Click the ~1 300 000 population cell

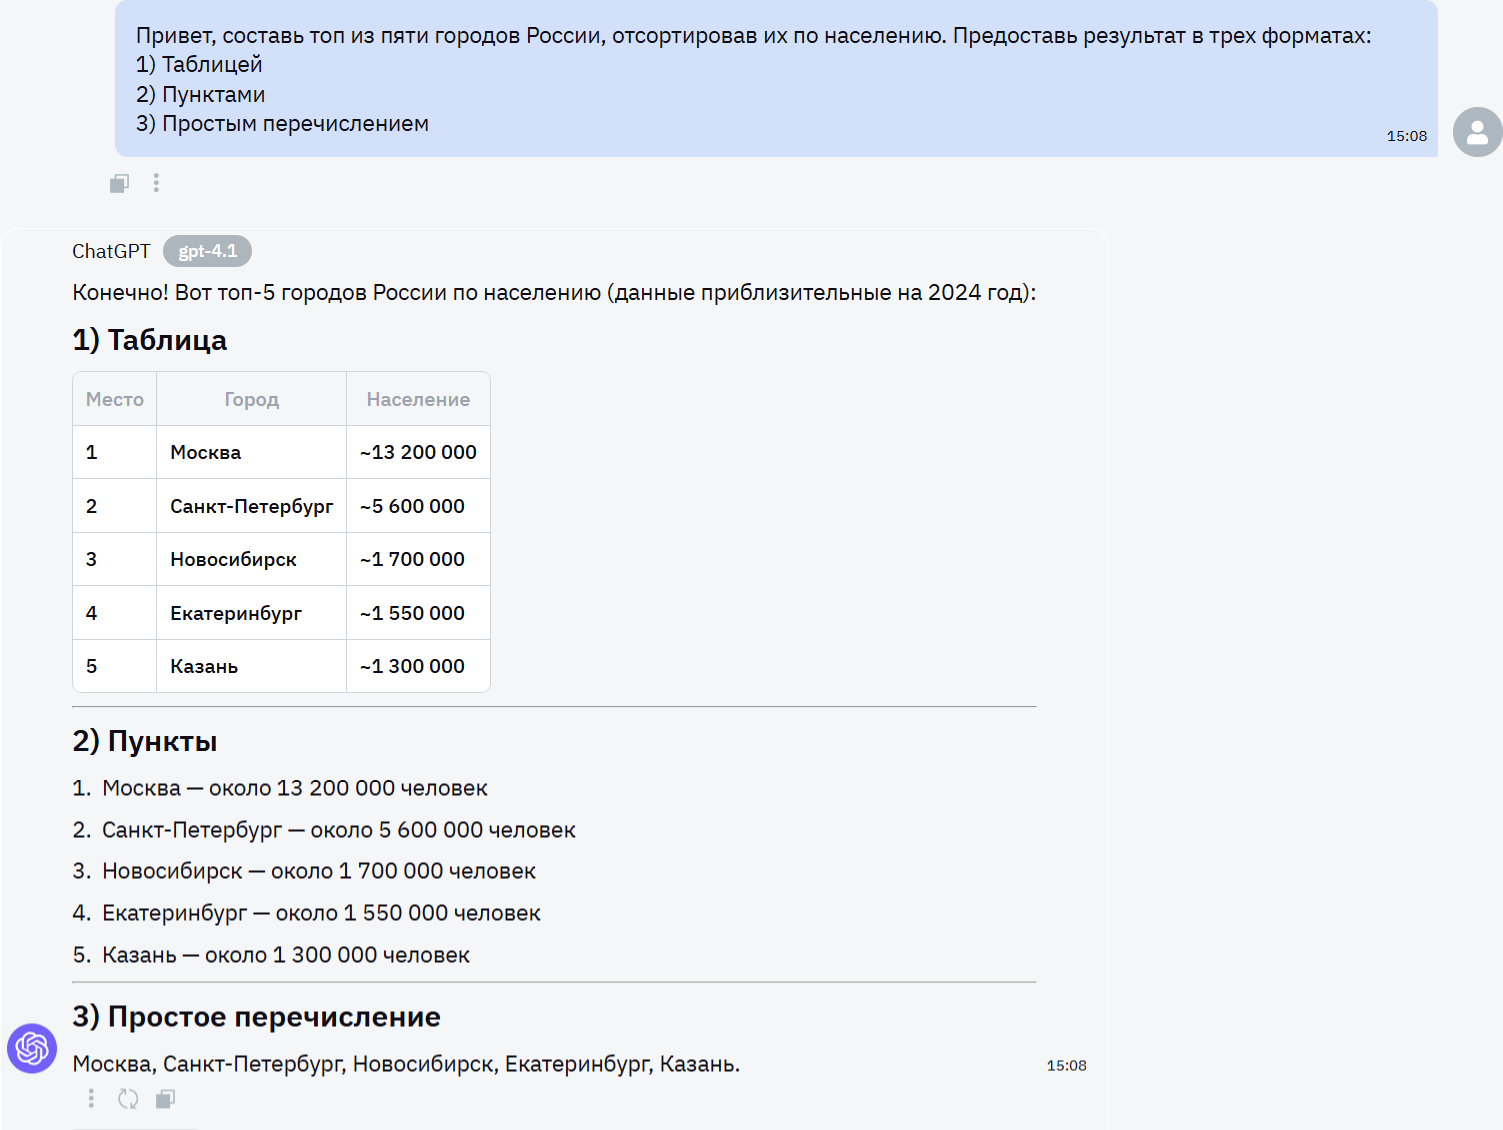pyautogui.click(x=413, y=666)
